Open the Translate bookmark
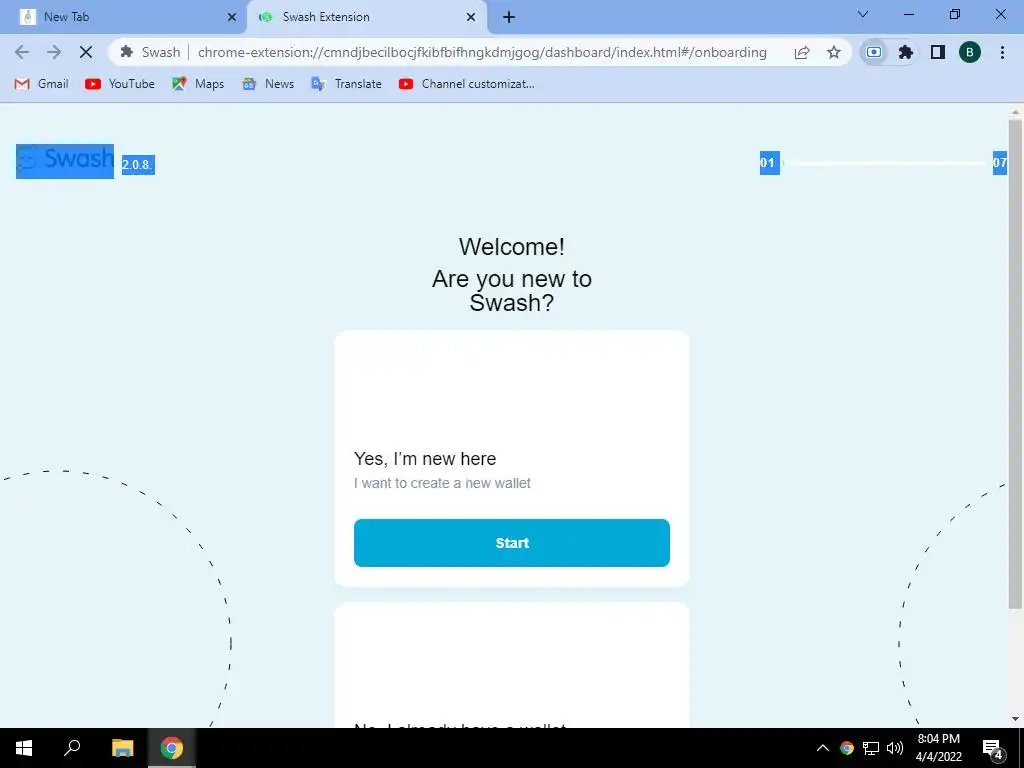 click(346, 84)
